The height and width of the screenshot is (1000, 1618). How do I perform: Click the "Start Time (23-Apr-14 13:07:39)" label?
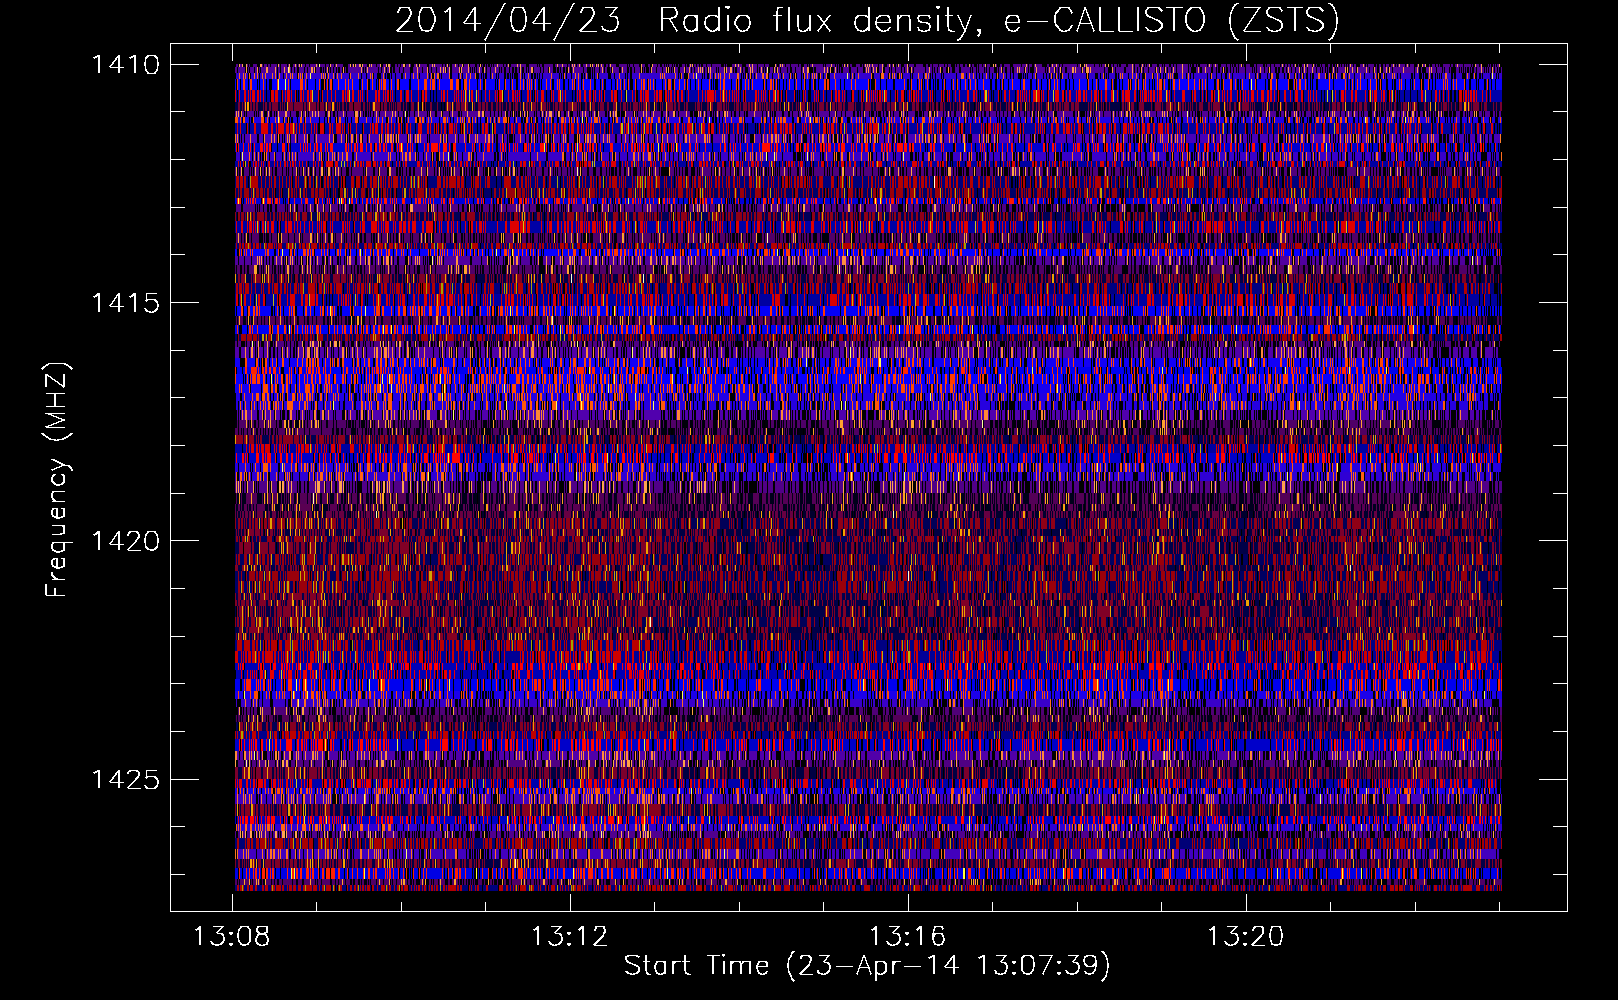(x=867, y=965)
